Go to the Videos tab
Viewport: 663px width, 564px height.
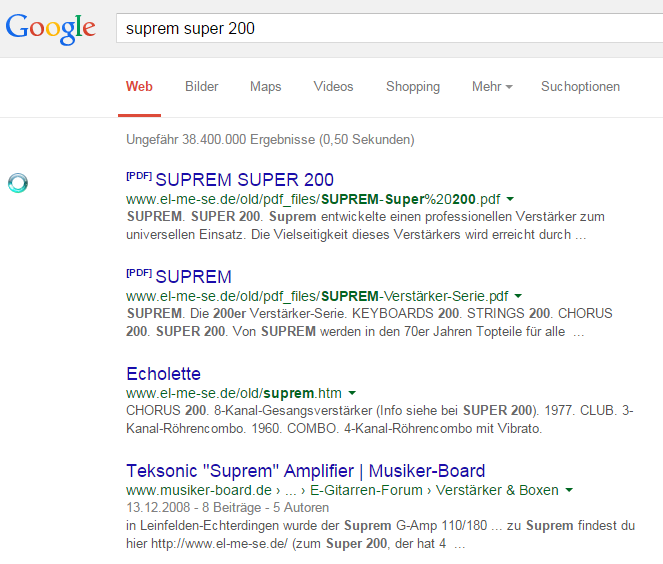tap(333, 87)
